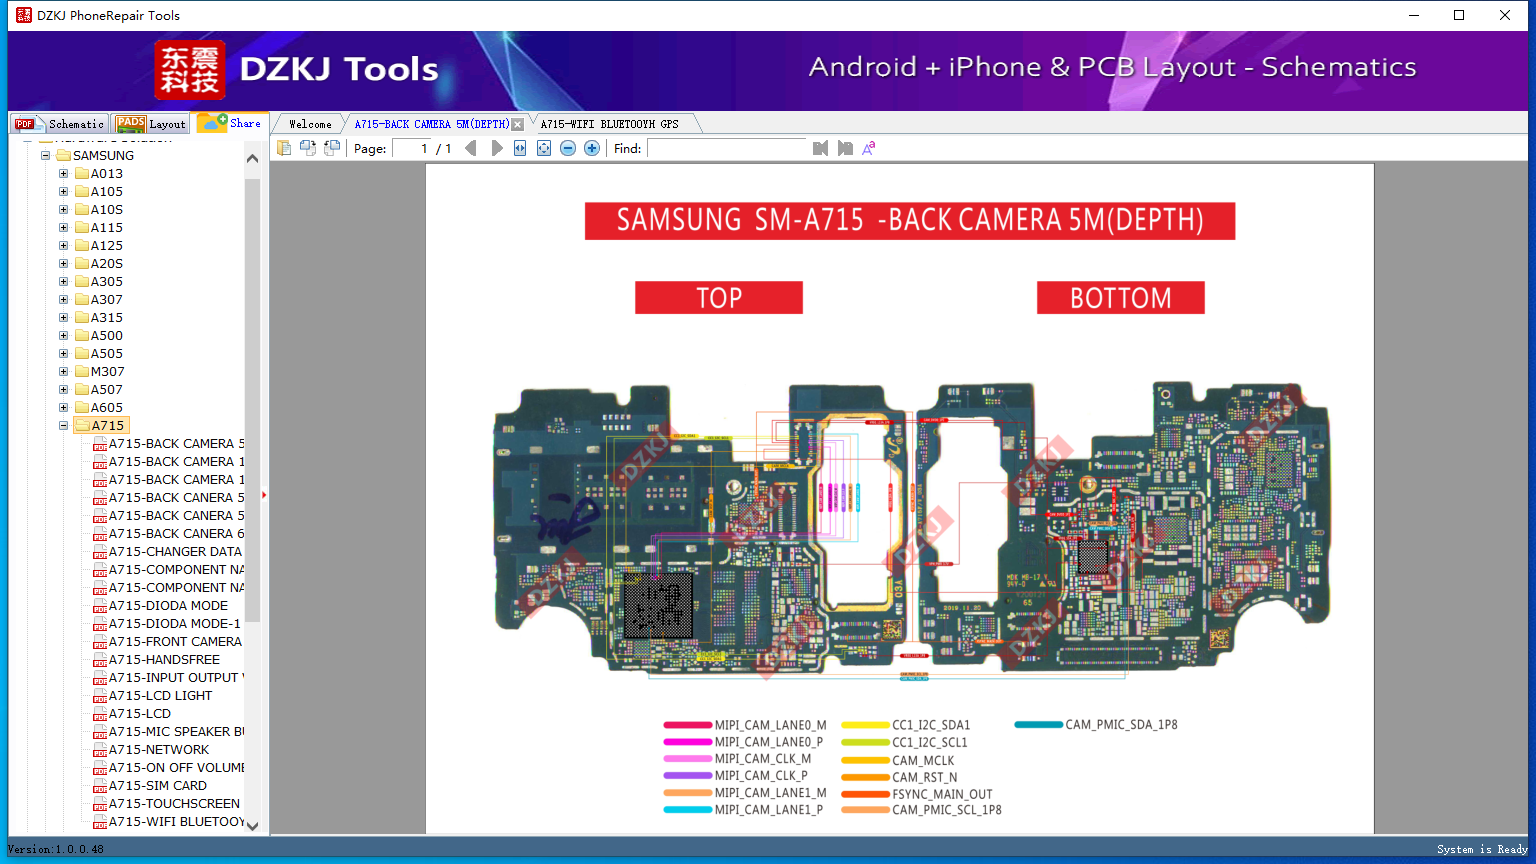Viewport: 1536px width, 864px height.
Task: Find the previous search match
Action: 821,148
